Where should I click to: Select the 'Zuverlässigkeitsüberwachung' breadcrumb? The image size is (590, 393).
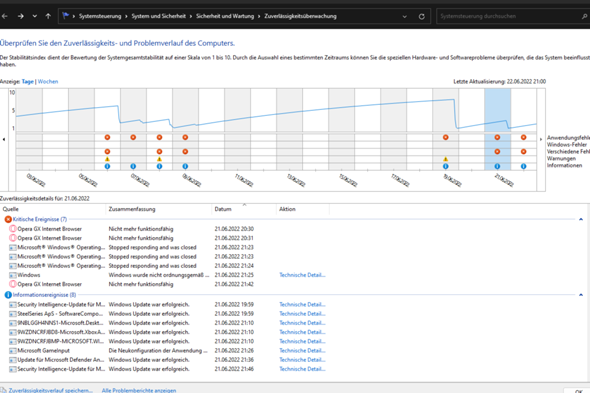[x=300, y=16]
